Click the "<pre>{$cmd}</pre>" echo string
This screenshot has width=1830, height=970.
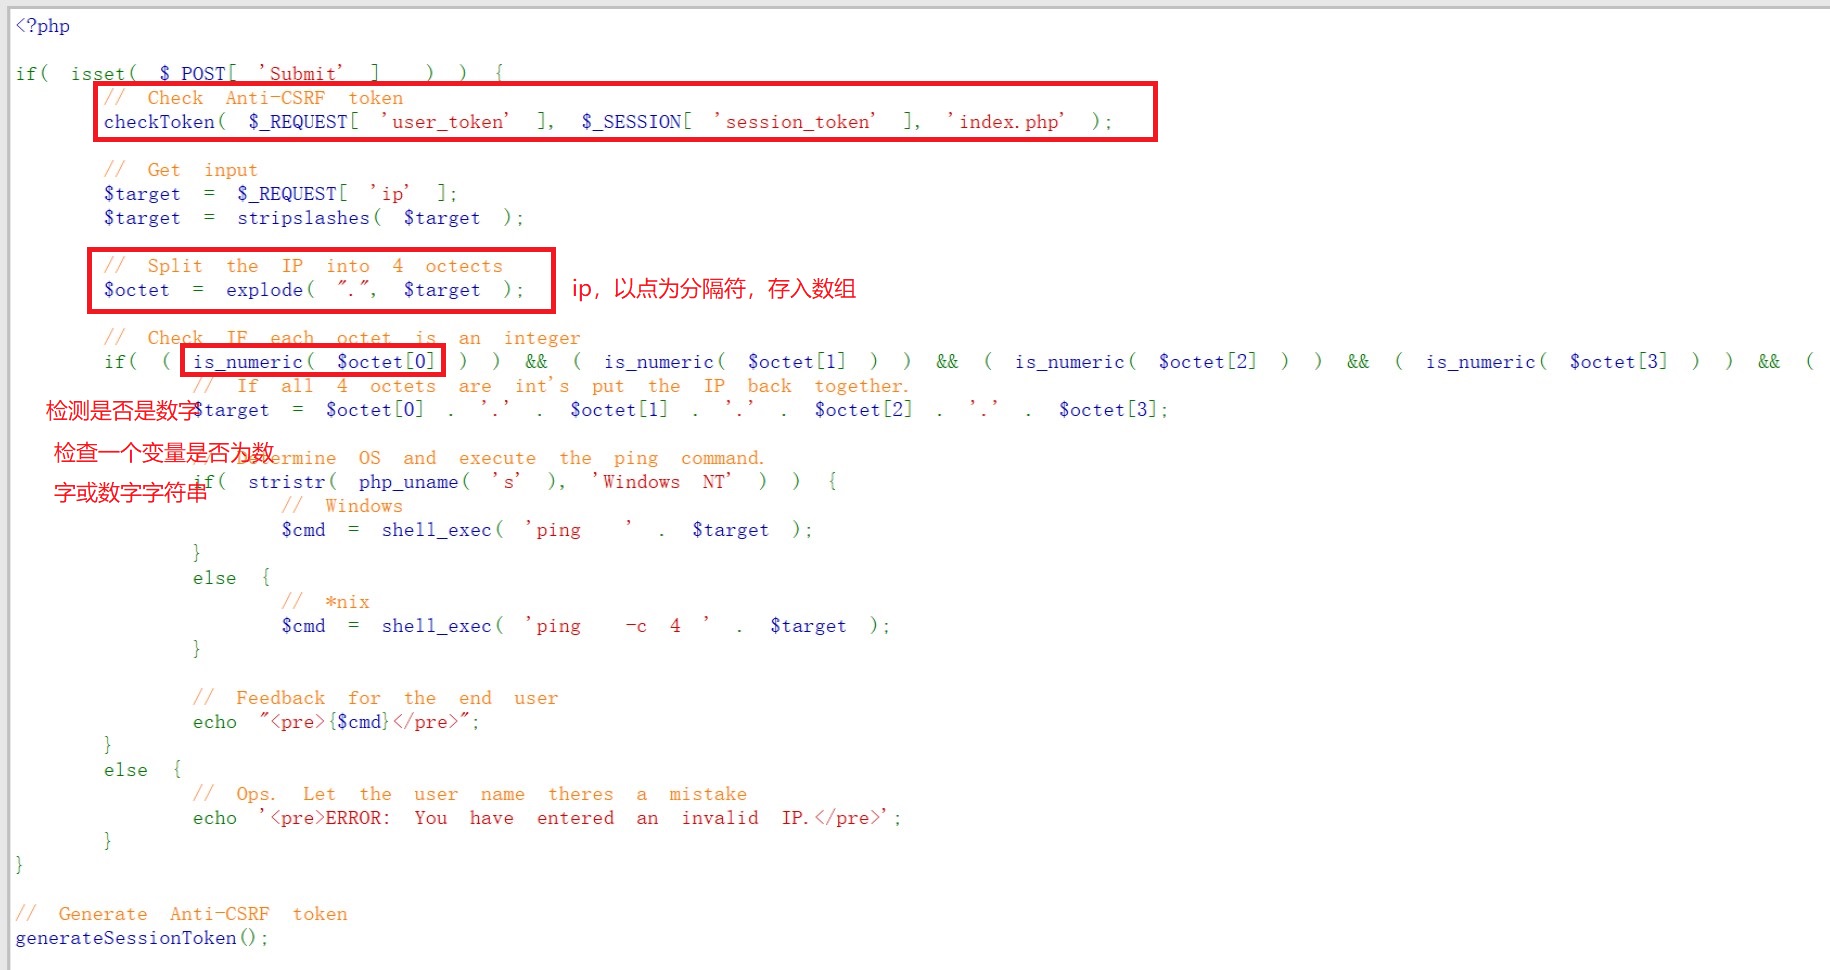(x=365, y=722)
